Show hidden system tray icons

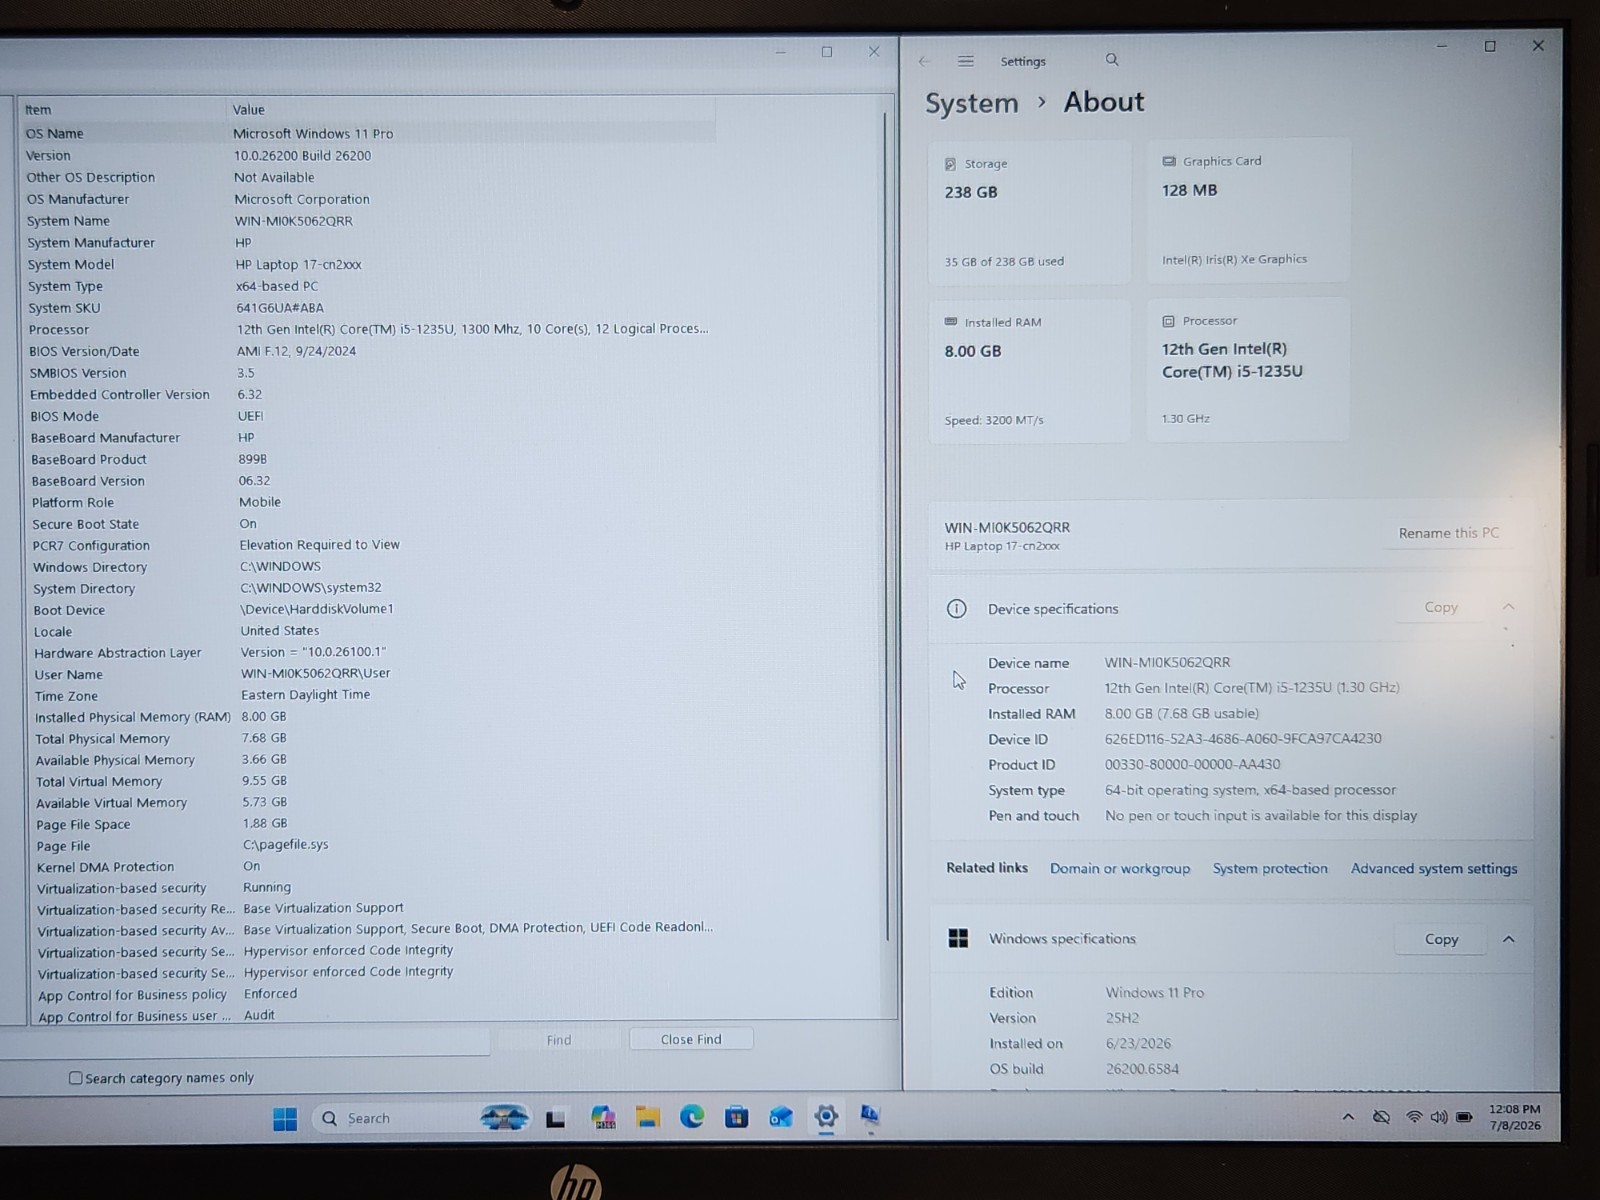click(1348, 1117)
